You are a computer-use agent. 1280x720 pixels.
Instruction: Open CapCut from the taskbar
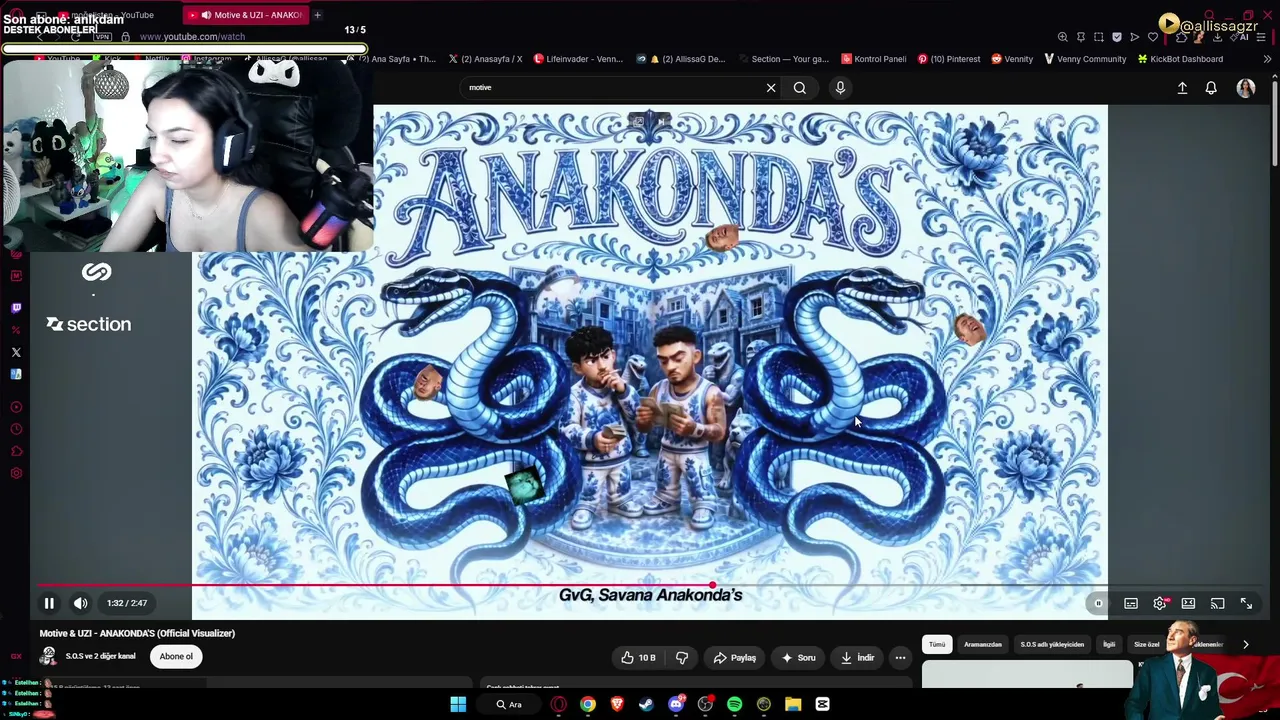[x=823, y=704]
